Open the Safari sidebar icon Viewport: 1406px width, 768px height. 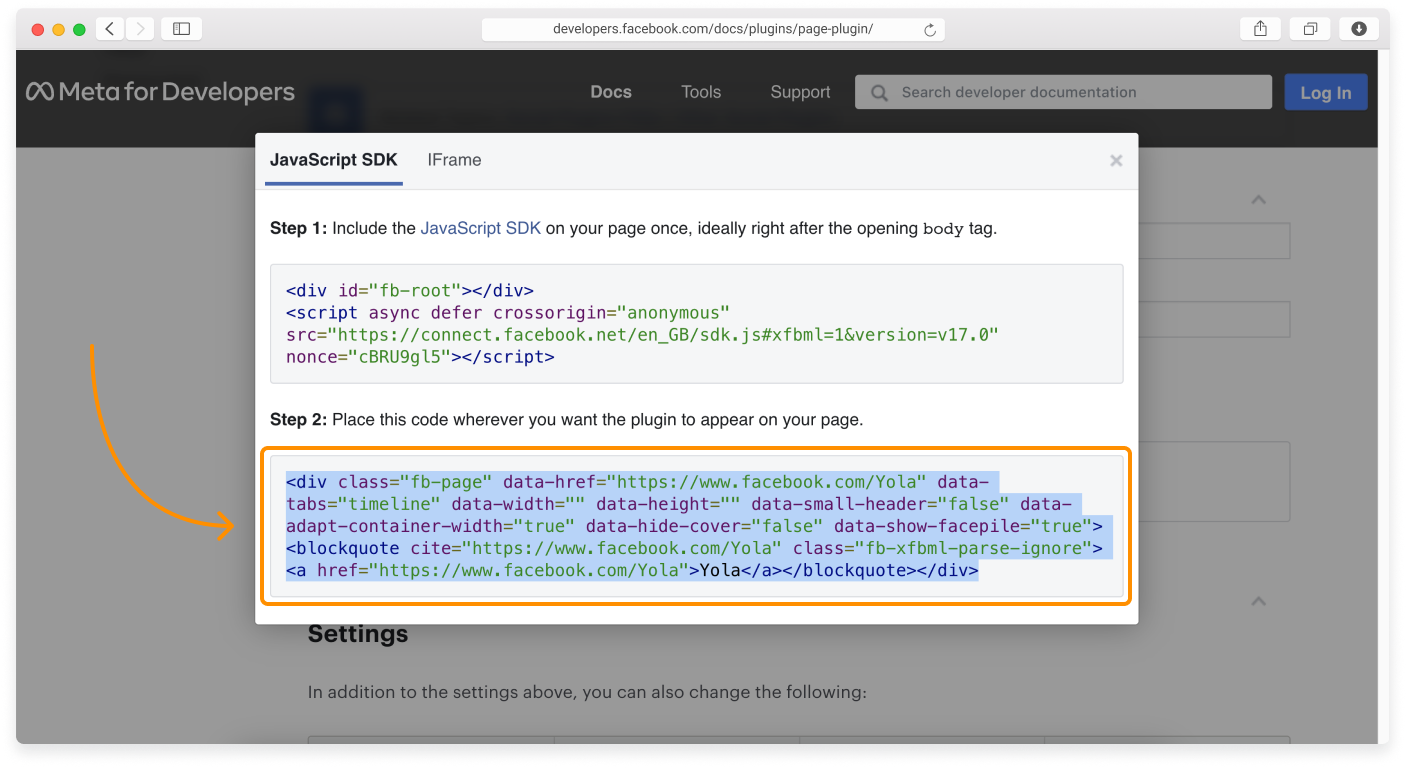pos(181,28)
